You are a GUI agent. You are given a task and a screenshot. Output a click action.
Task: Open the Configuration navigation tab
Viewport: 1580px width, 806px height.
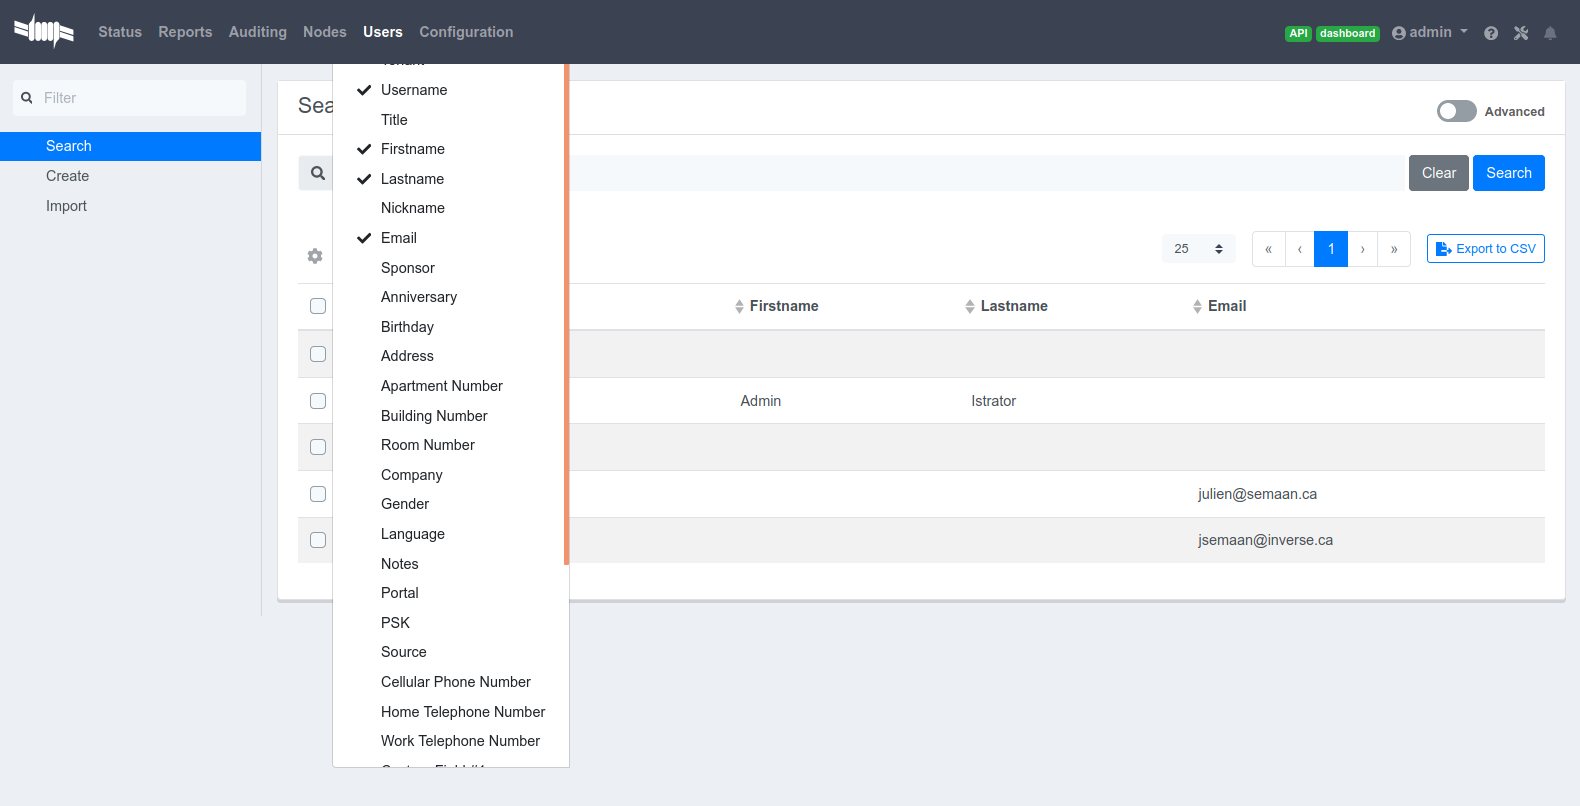(466, 32)
